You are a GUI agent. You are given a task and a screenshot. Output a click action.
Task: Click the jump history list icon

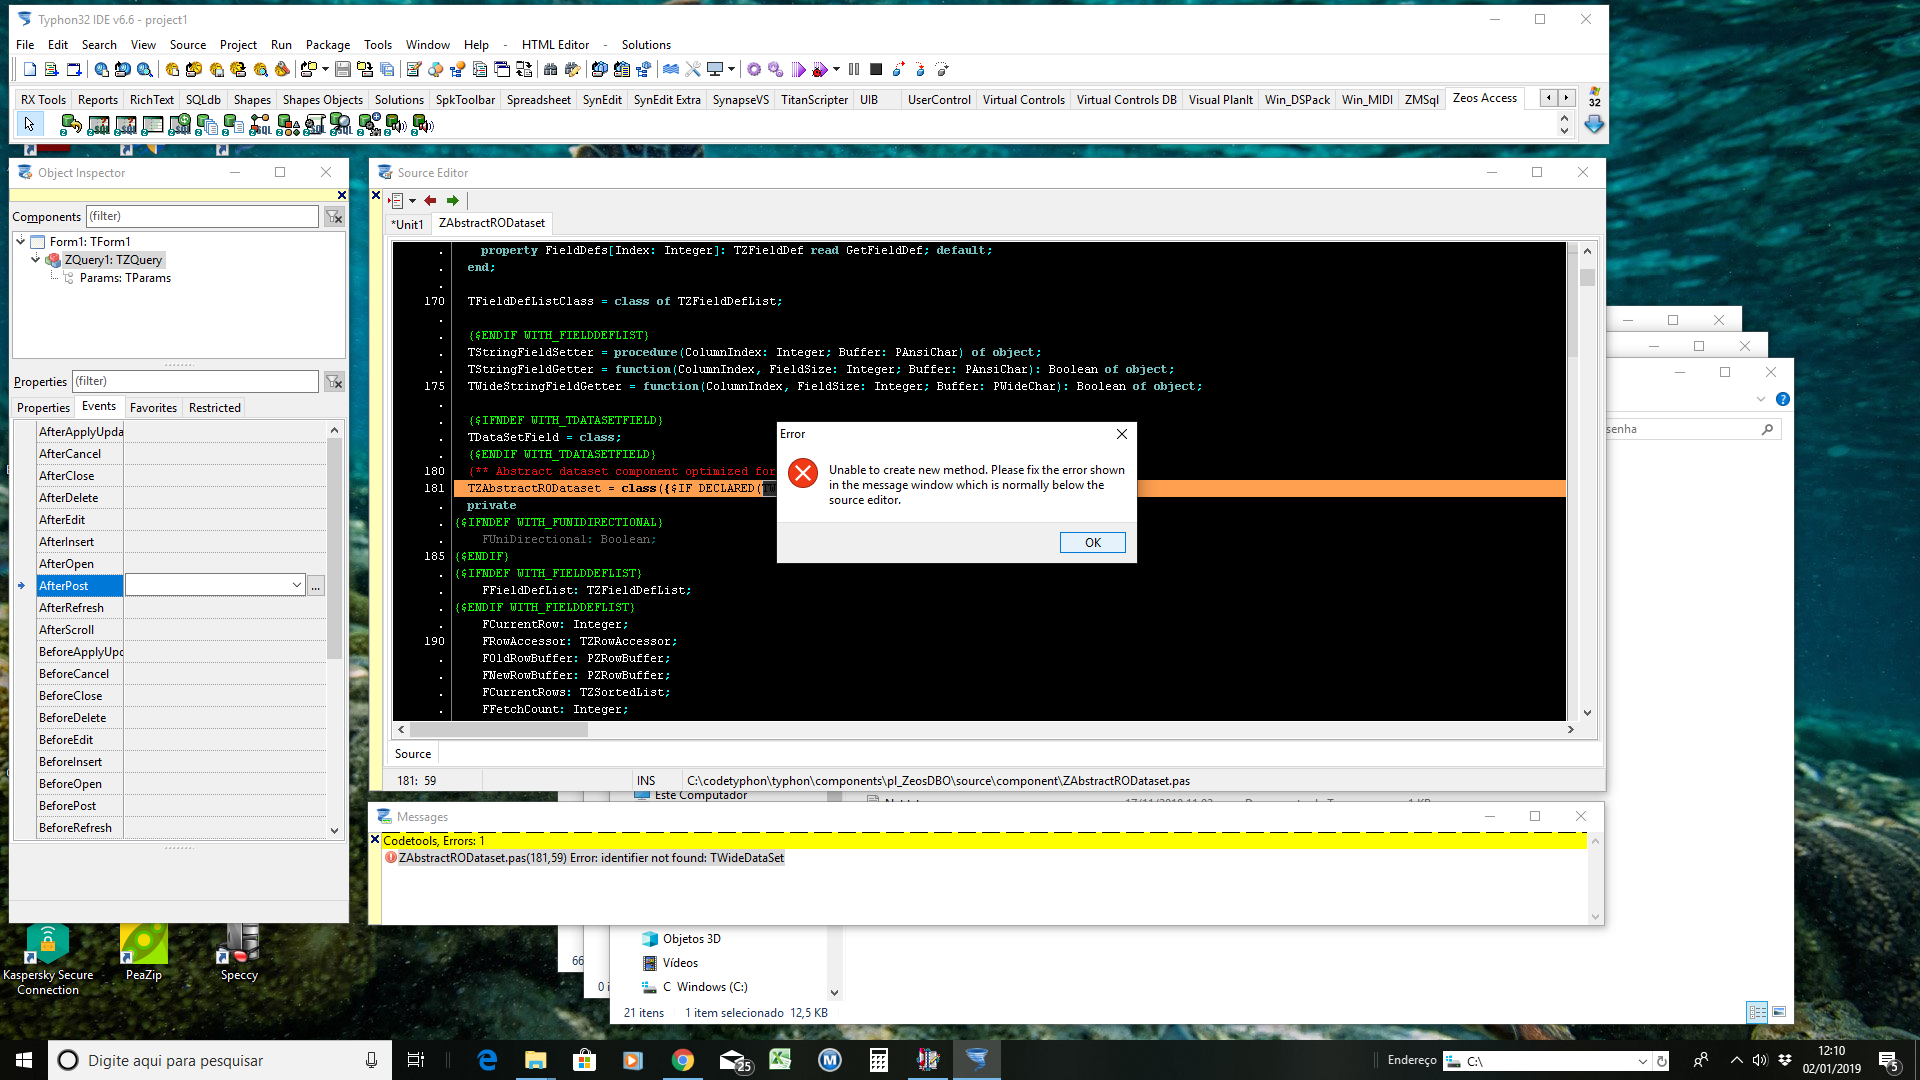point(396,201)
